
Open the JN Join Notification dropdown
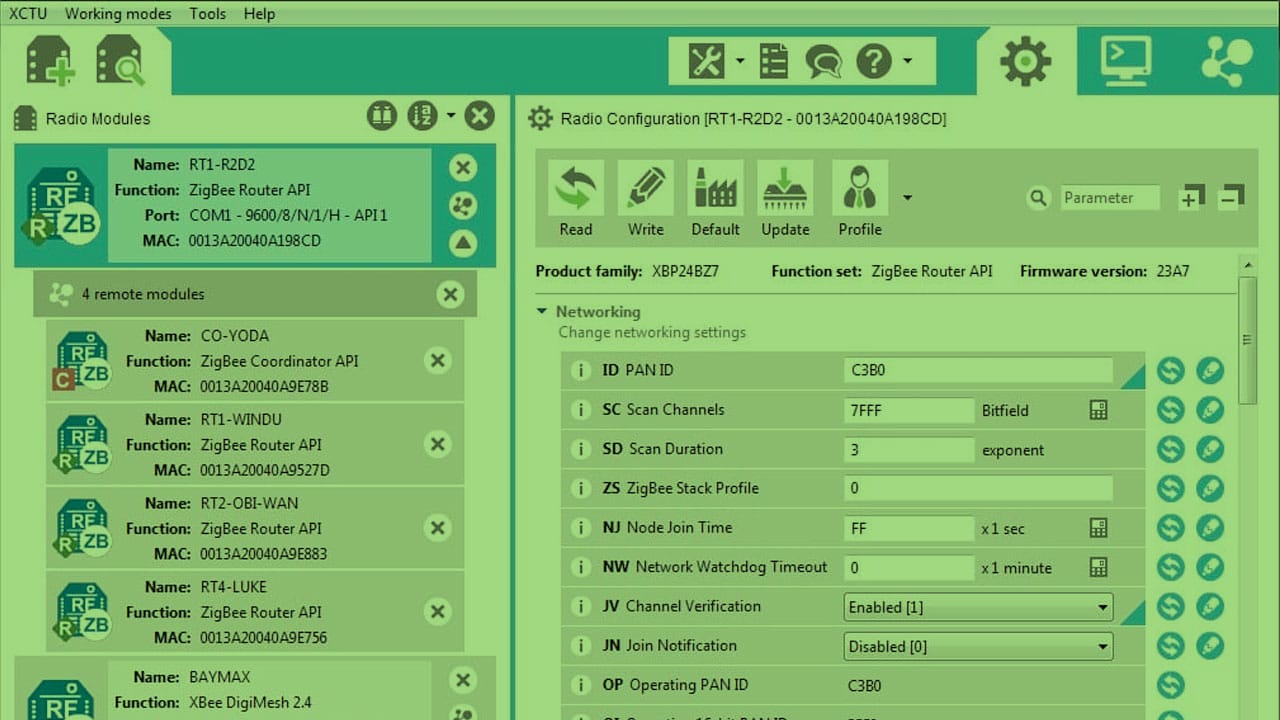978,646
